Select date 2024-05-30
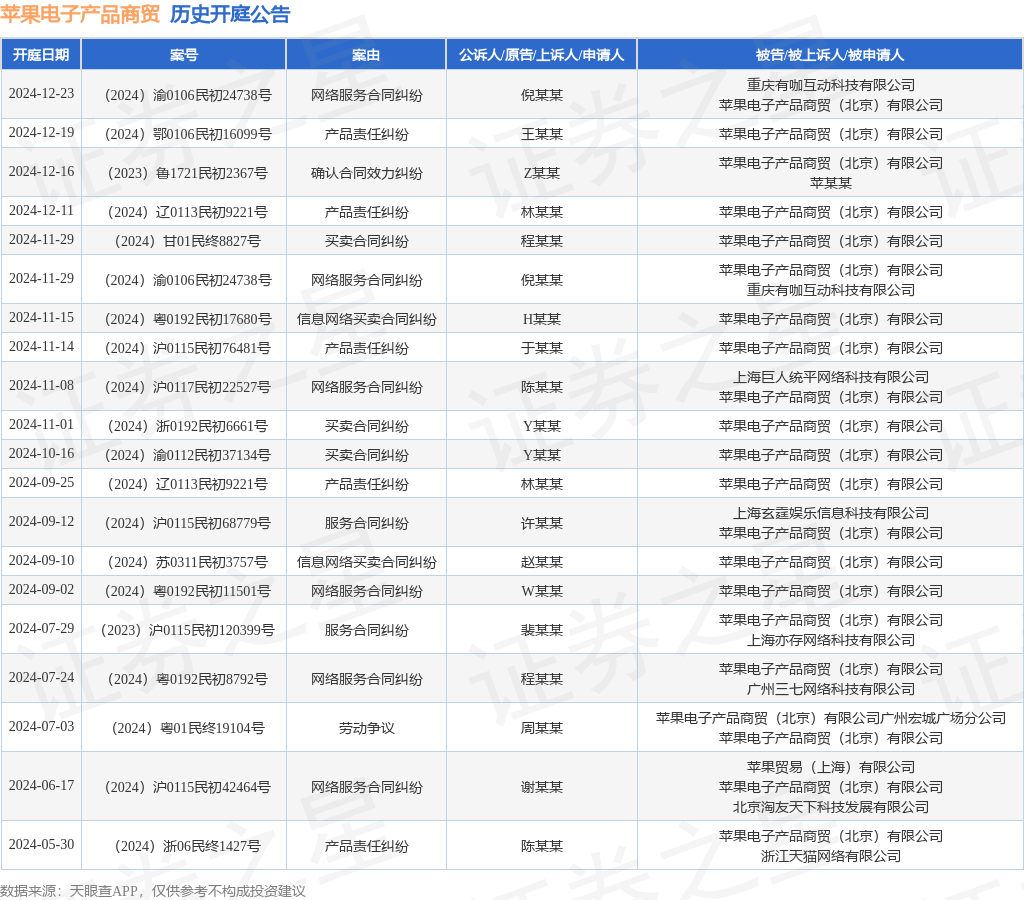 [41, 844]
